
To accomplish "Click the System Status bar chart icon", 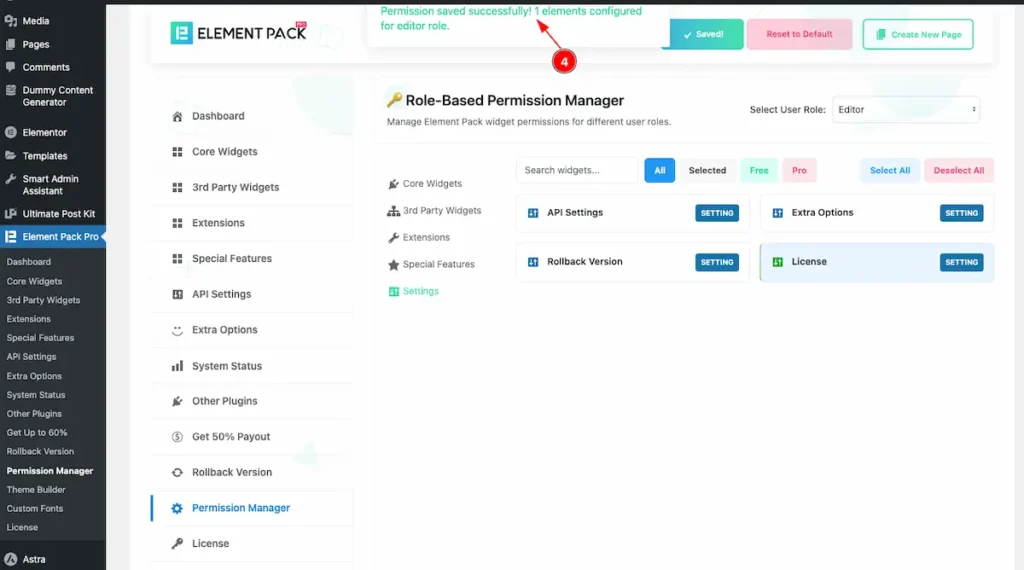I will (177, 366).
